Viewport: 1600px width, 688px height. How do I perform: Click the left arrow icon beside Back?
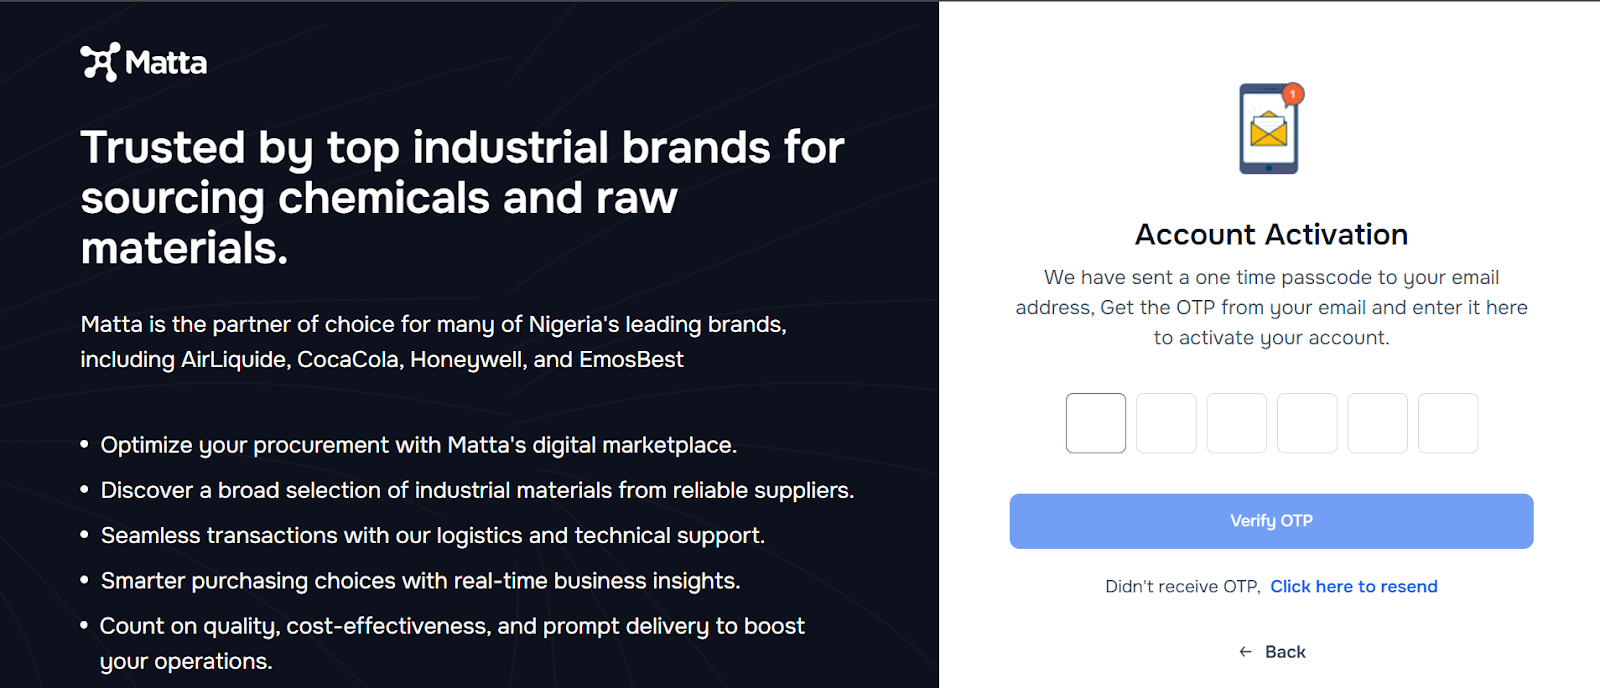tap(1245, 652)
